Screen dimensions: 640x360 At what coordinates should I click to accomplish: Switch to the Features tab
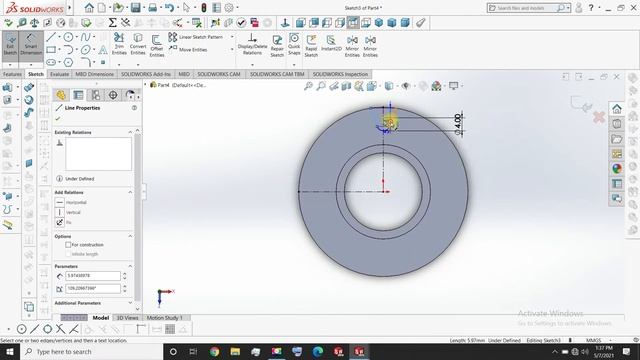click(x=12, y=74)
